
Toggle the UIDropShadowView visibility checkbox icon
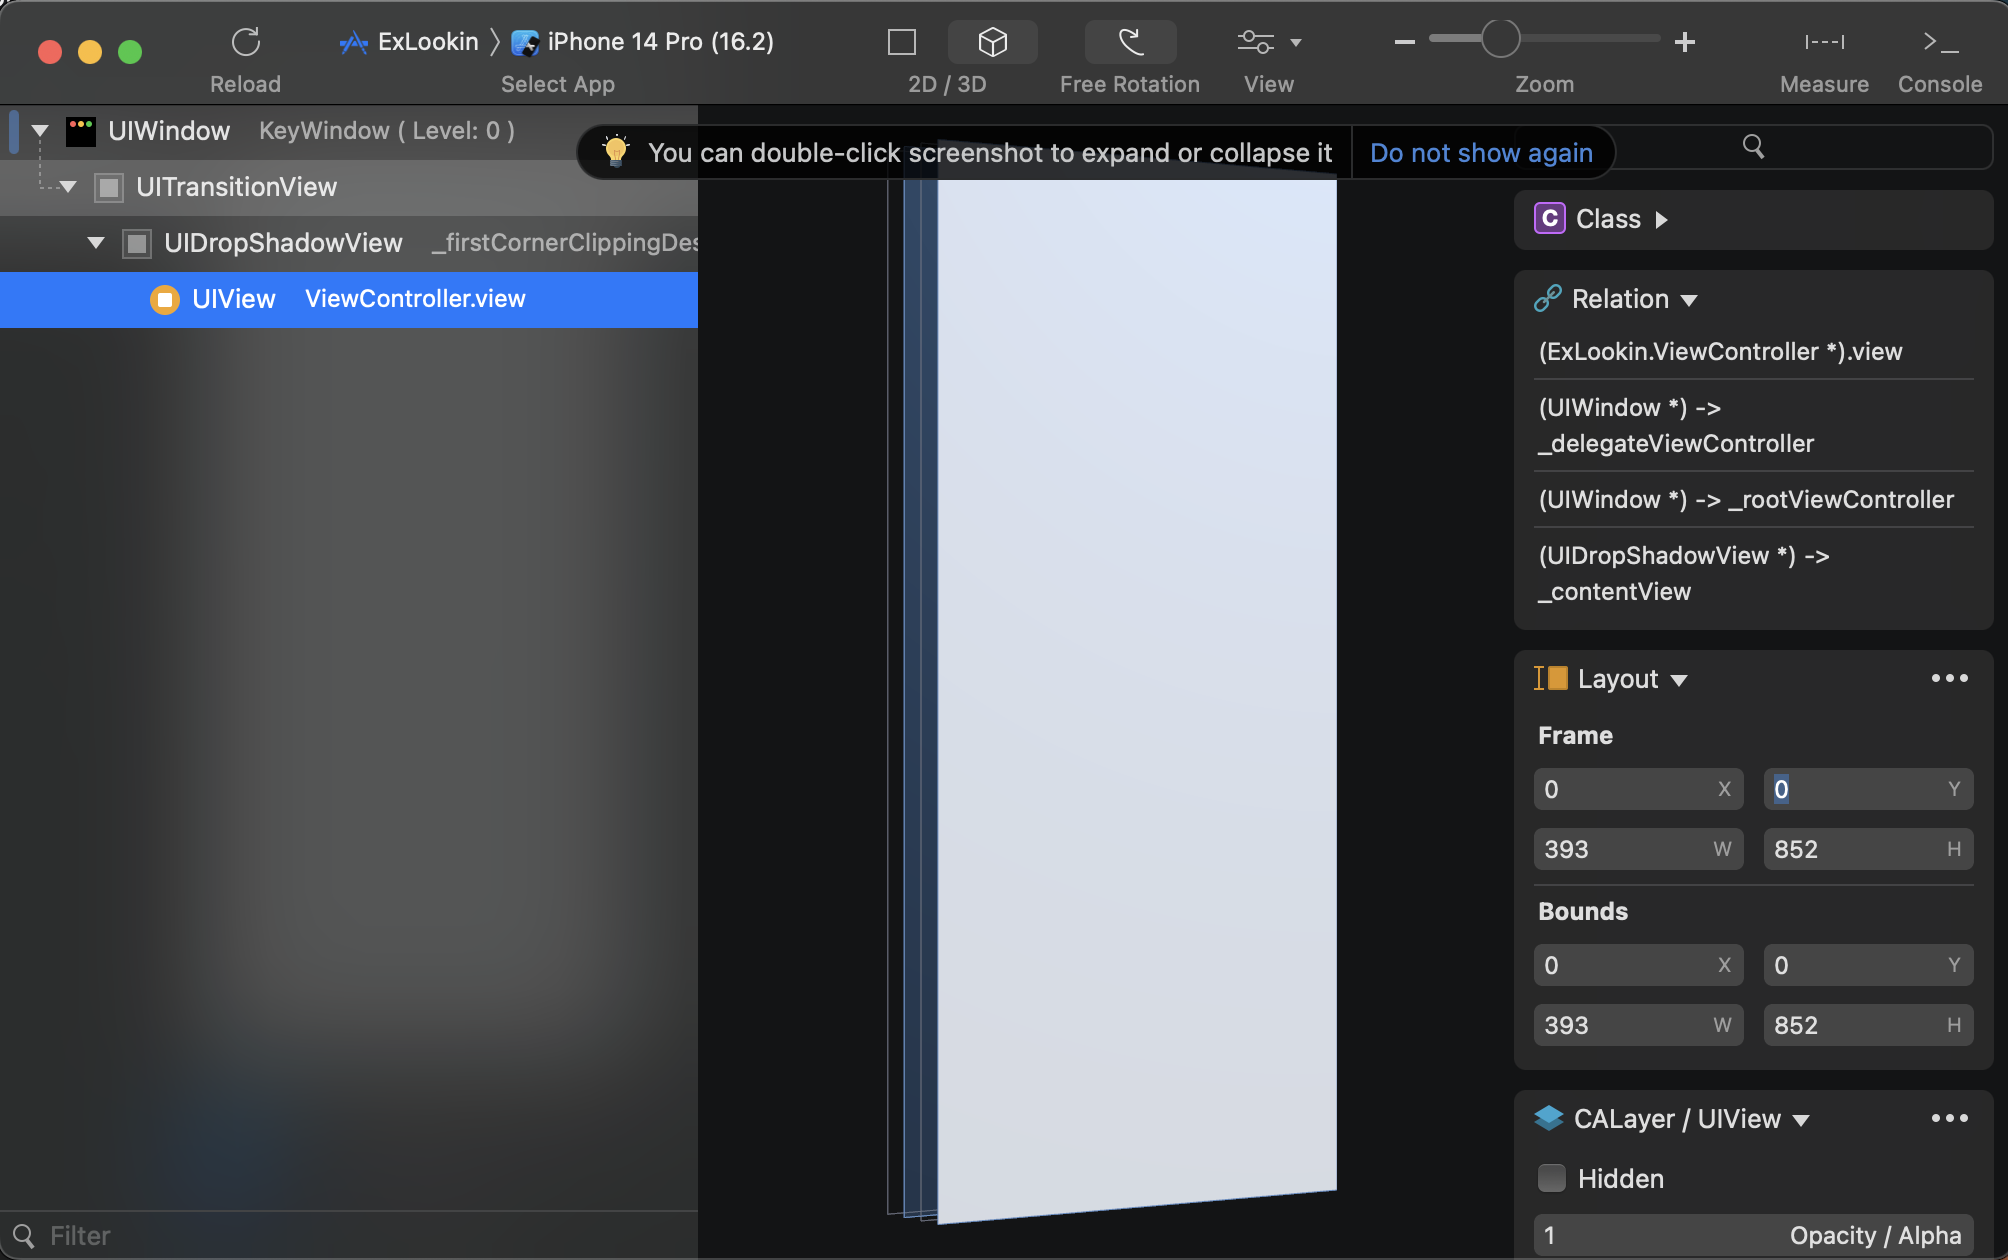tap(137, 243)
